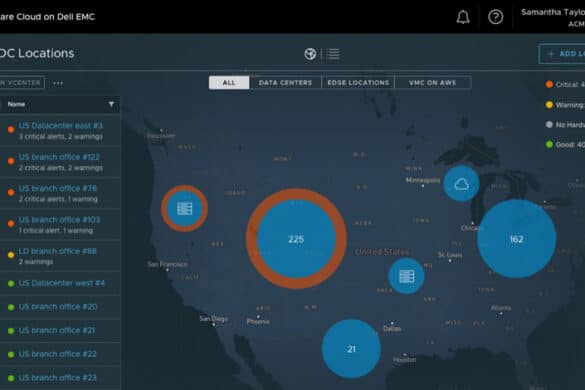Open the three-dot more options menu
Image resolution: width=585 pixels, height=390 pixels.
point(58,83)
